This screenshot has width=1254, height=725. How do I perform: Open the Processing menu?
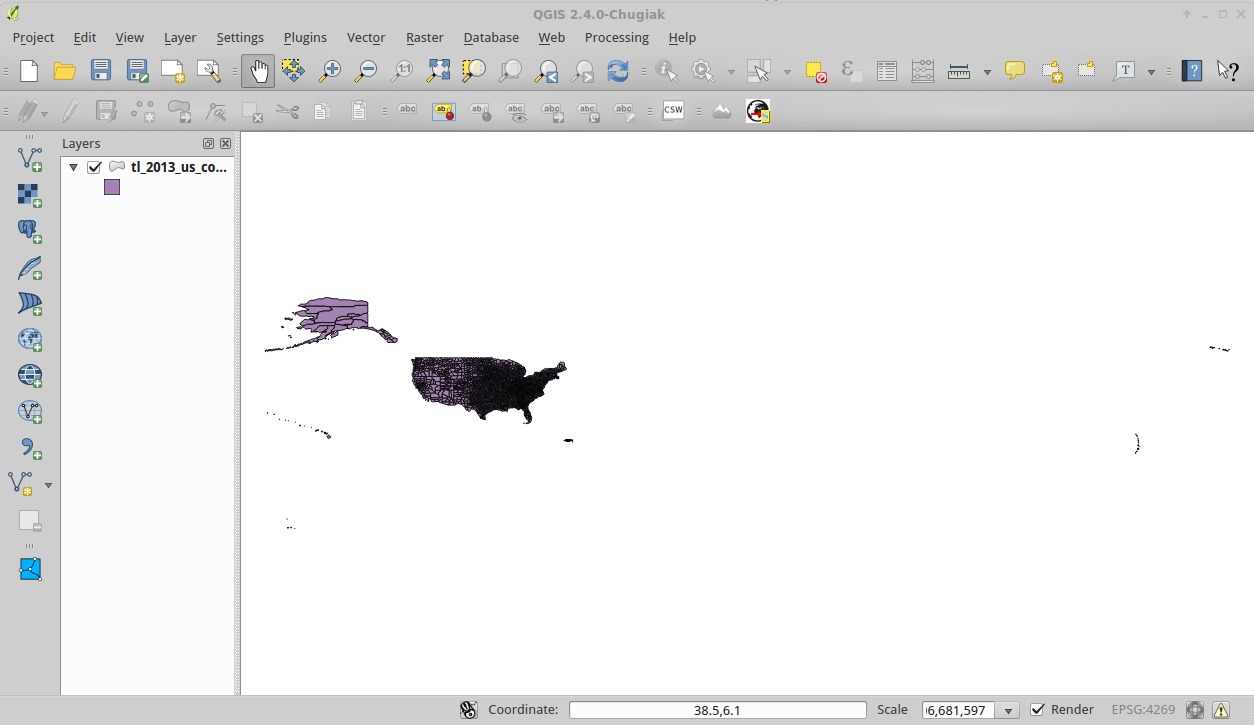click(x=616, y=37)
